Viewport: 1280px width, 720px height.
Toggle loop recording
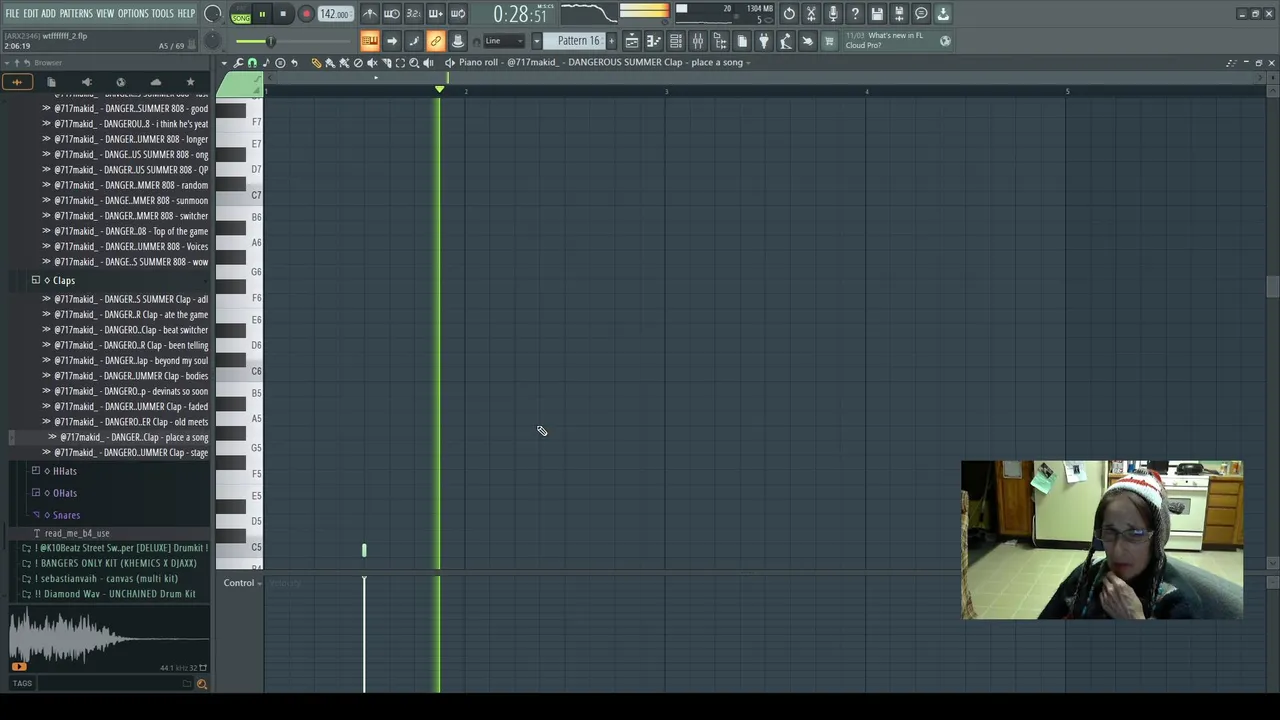tap(457, 14)
